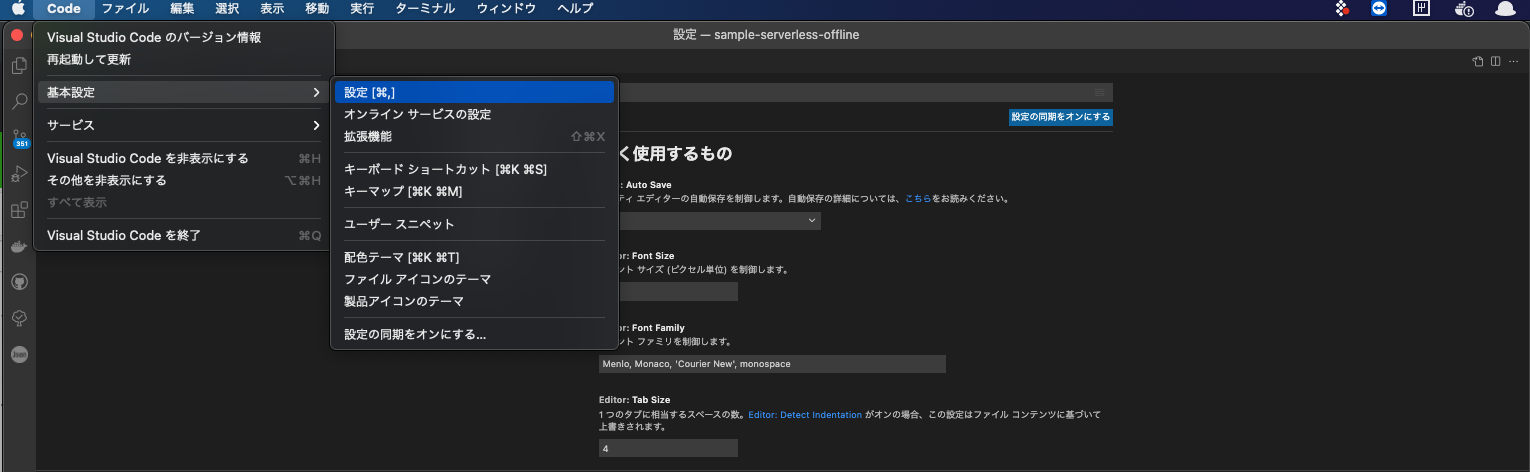Screen dimensions: 1530x472
Task: Choose Visual Studio Code を非表示にする
Action: point(184,158)
